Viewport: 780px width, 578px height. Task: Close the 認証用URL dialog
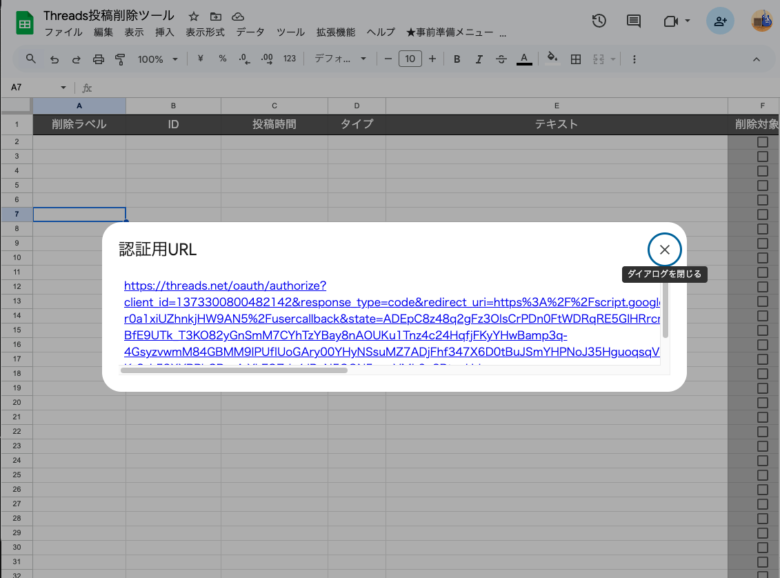tap(664, 250)
